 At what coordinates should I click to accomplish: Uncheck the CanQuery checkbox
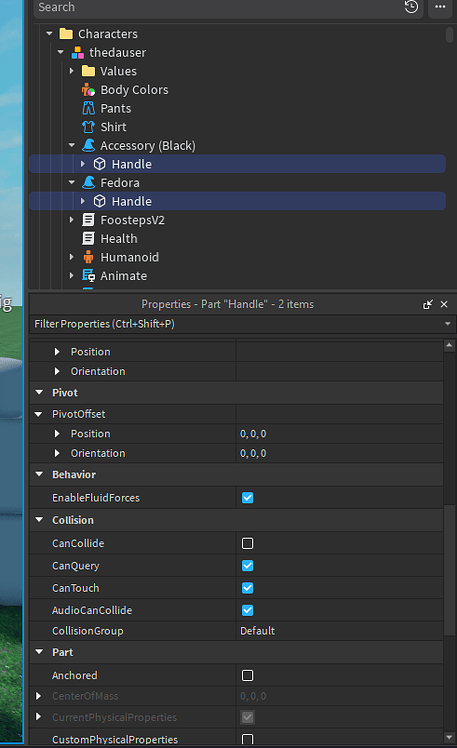(248, 566)
